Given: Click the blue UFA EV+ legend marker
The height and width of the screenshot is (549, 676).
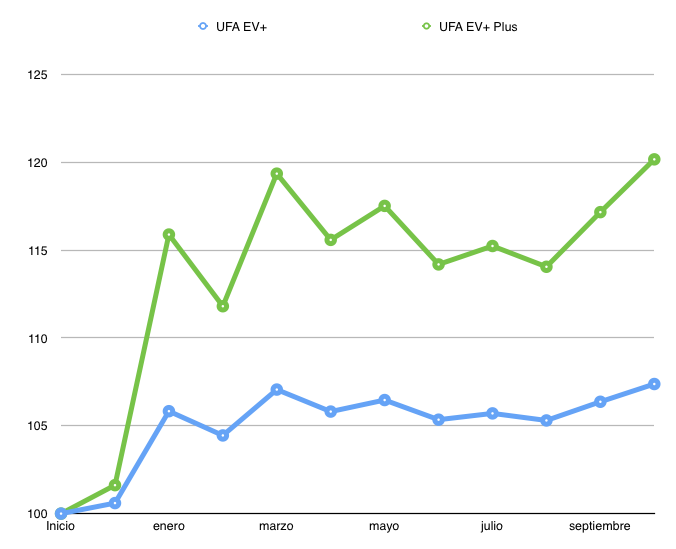Looking at the screenshot, I should coord(203,27).
